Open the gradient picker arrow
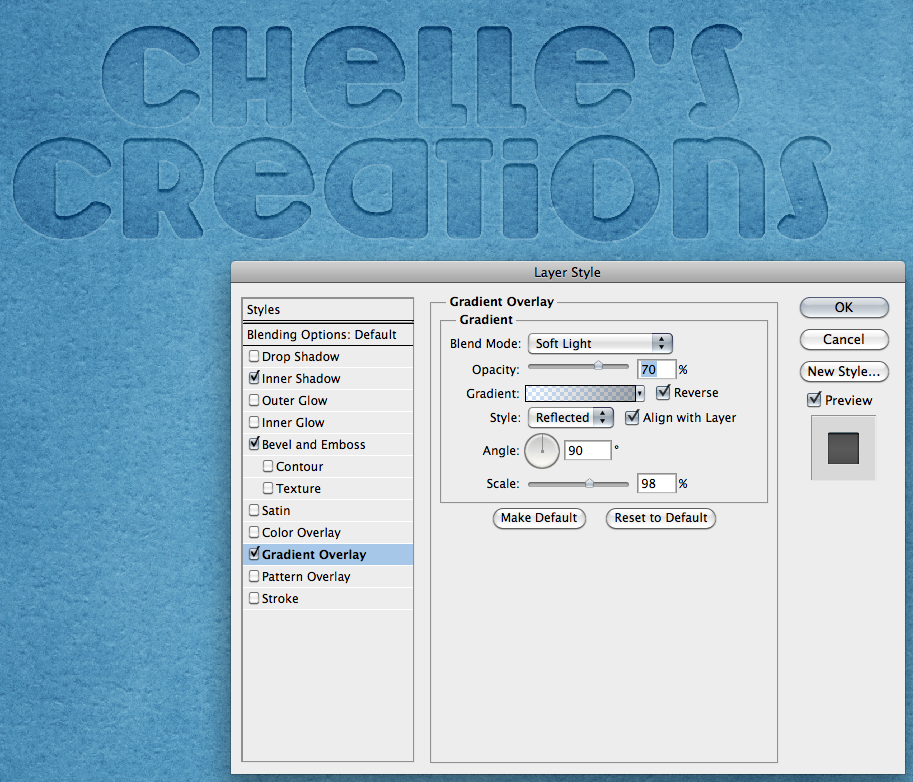The width and height of the screenshot is (913, 782). click(640, 394)
